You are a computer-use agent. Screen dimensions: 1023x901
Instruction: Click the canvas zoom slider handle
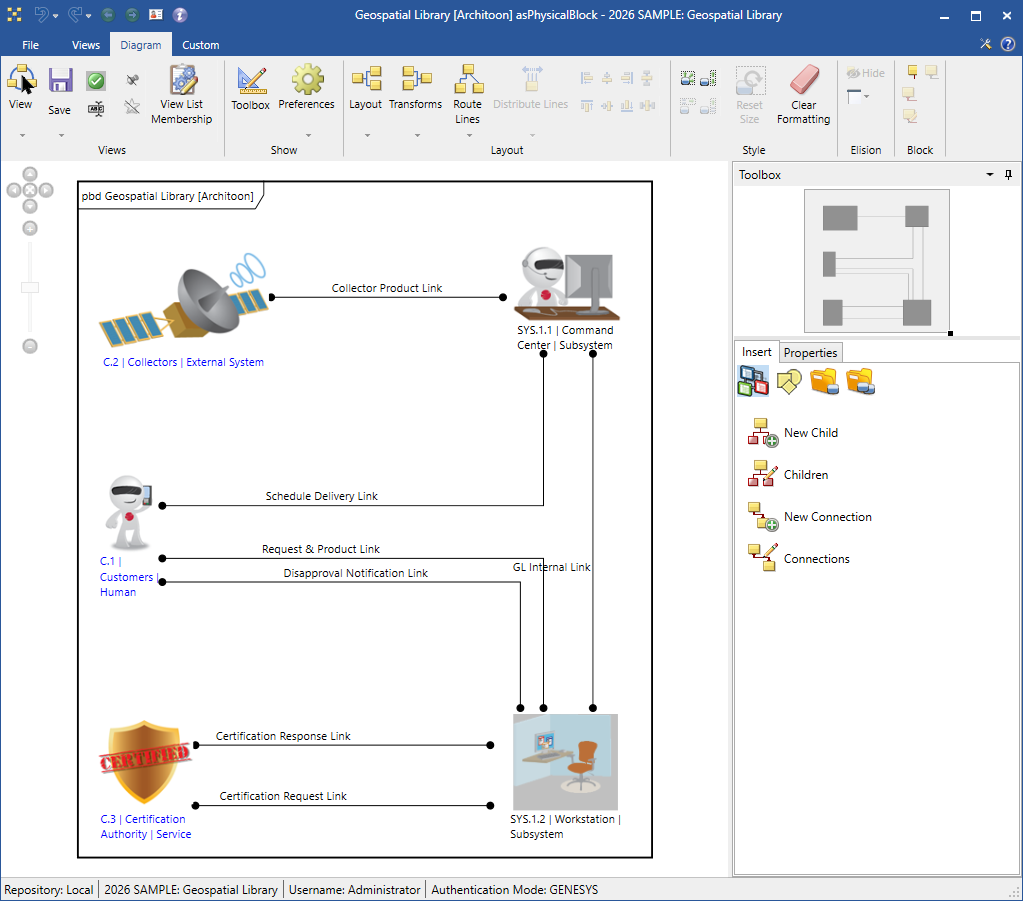point(30,288)
